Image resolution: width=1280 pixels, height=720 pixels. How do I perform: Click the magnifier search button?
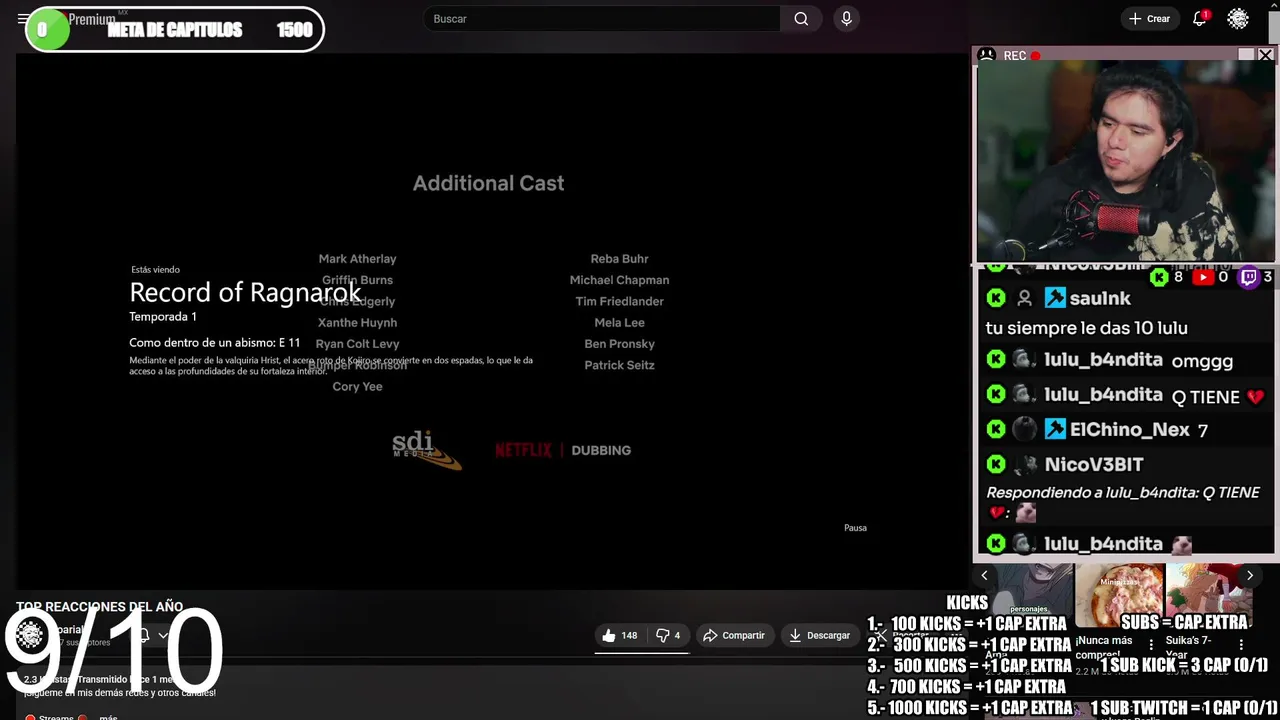coord(801,19)
